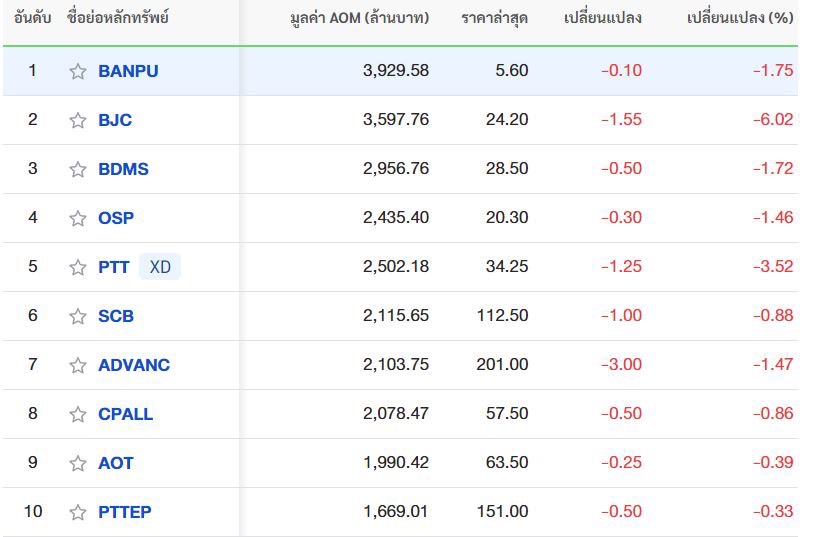The height and width of the screenshot is (537, 822).
Task: Toggle the SCB favorite star
Action: (x=78, y=316)
